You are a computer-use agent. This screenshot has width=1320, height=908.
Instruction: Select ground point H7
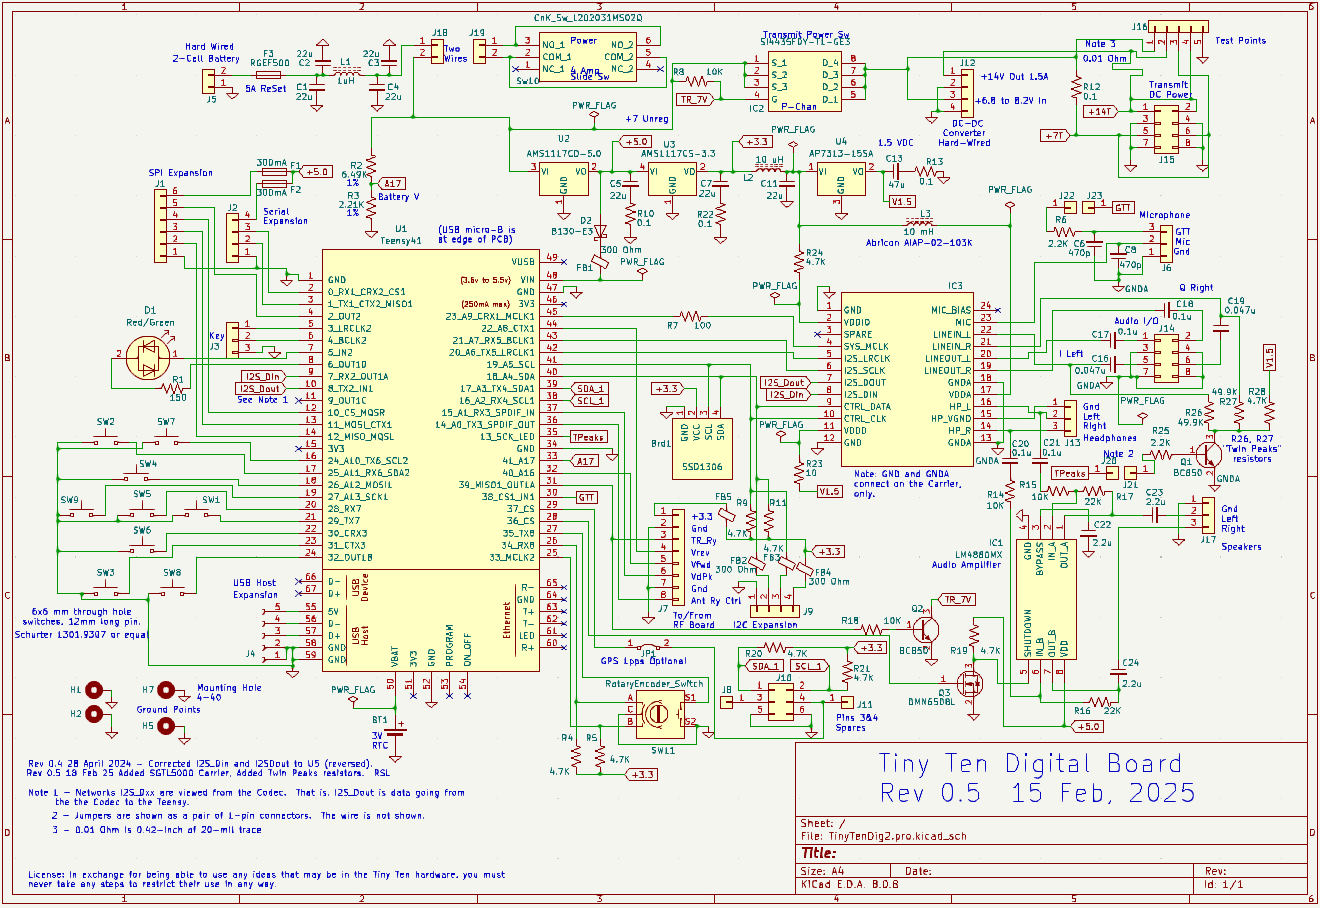tap(168, 690)
